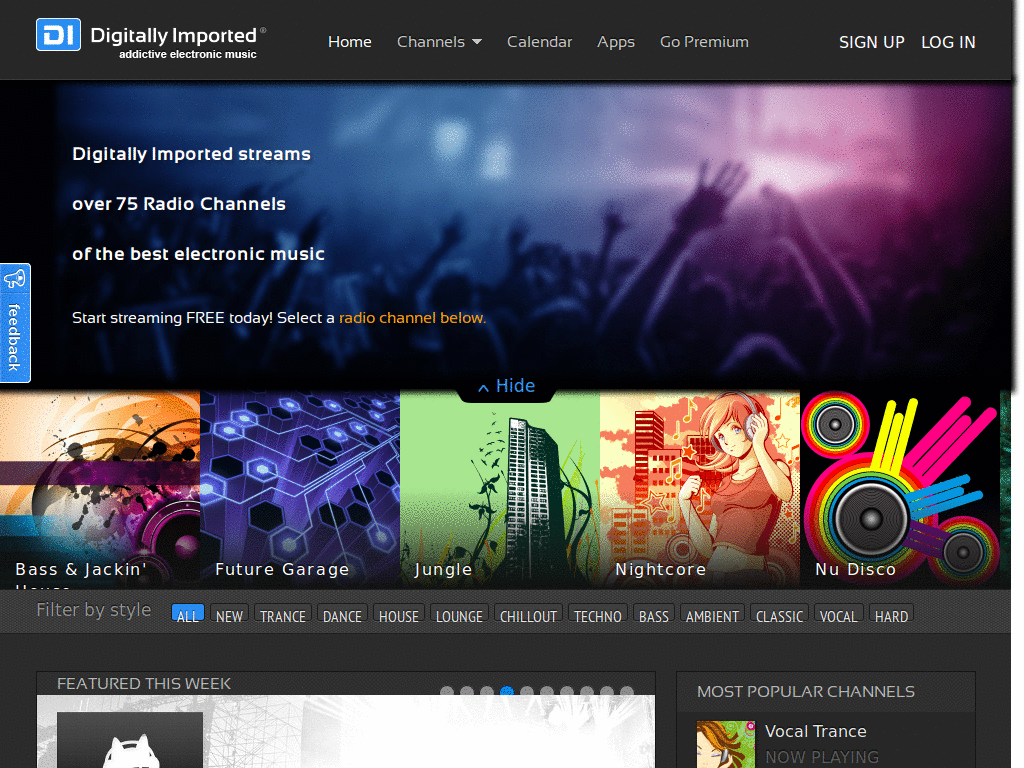
Task: Filter channels by NEW style
Action: pyautogui.click(x=229, y=615)
